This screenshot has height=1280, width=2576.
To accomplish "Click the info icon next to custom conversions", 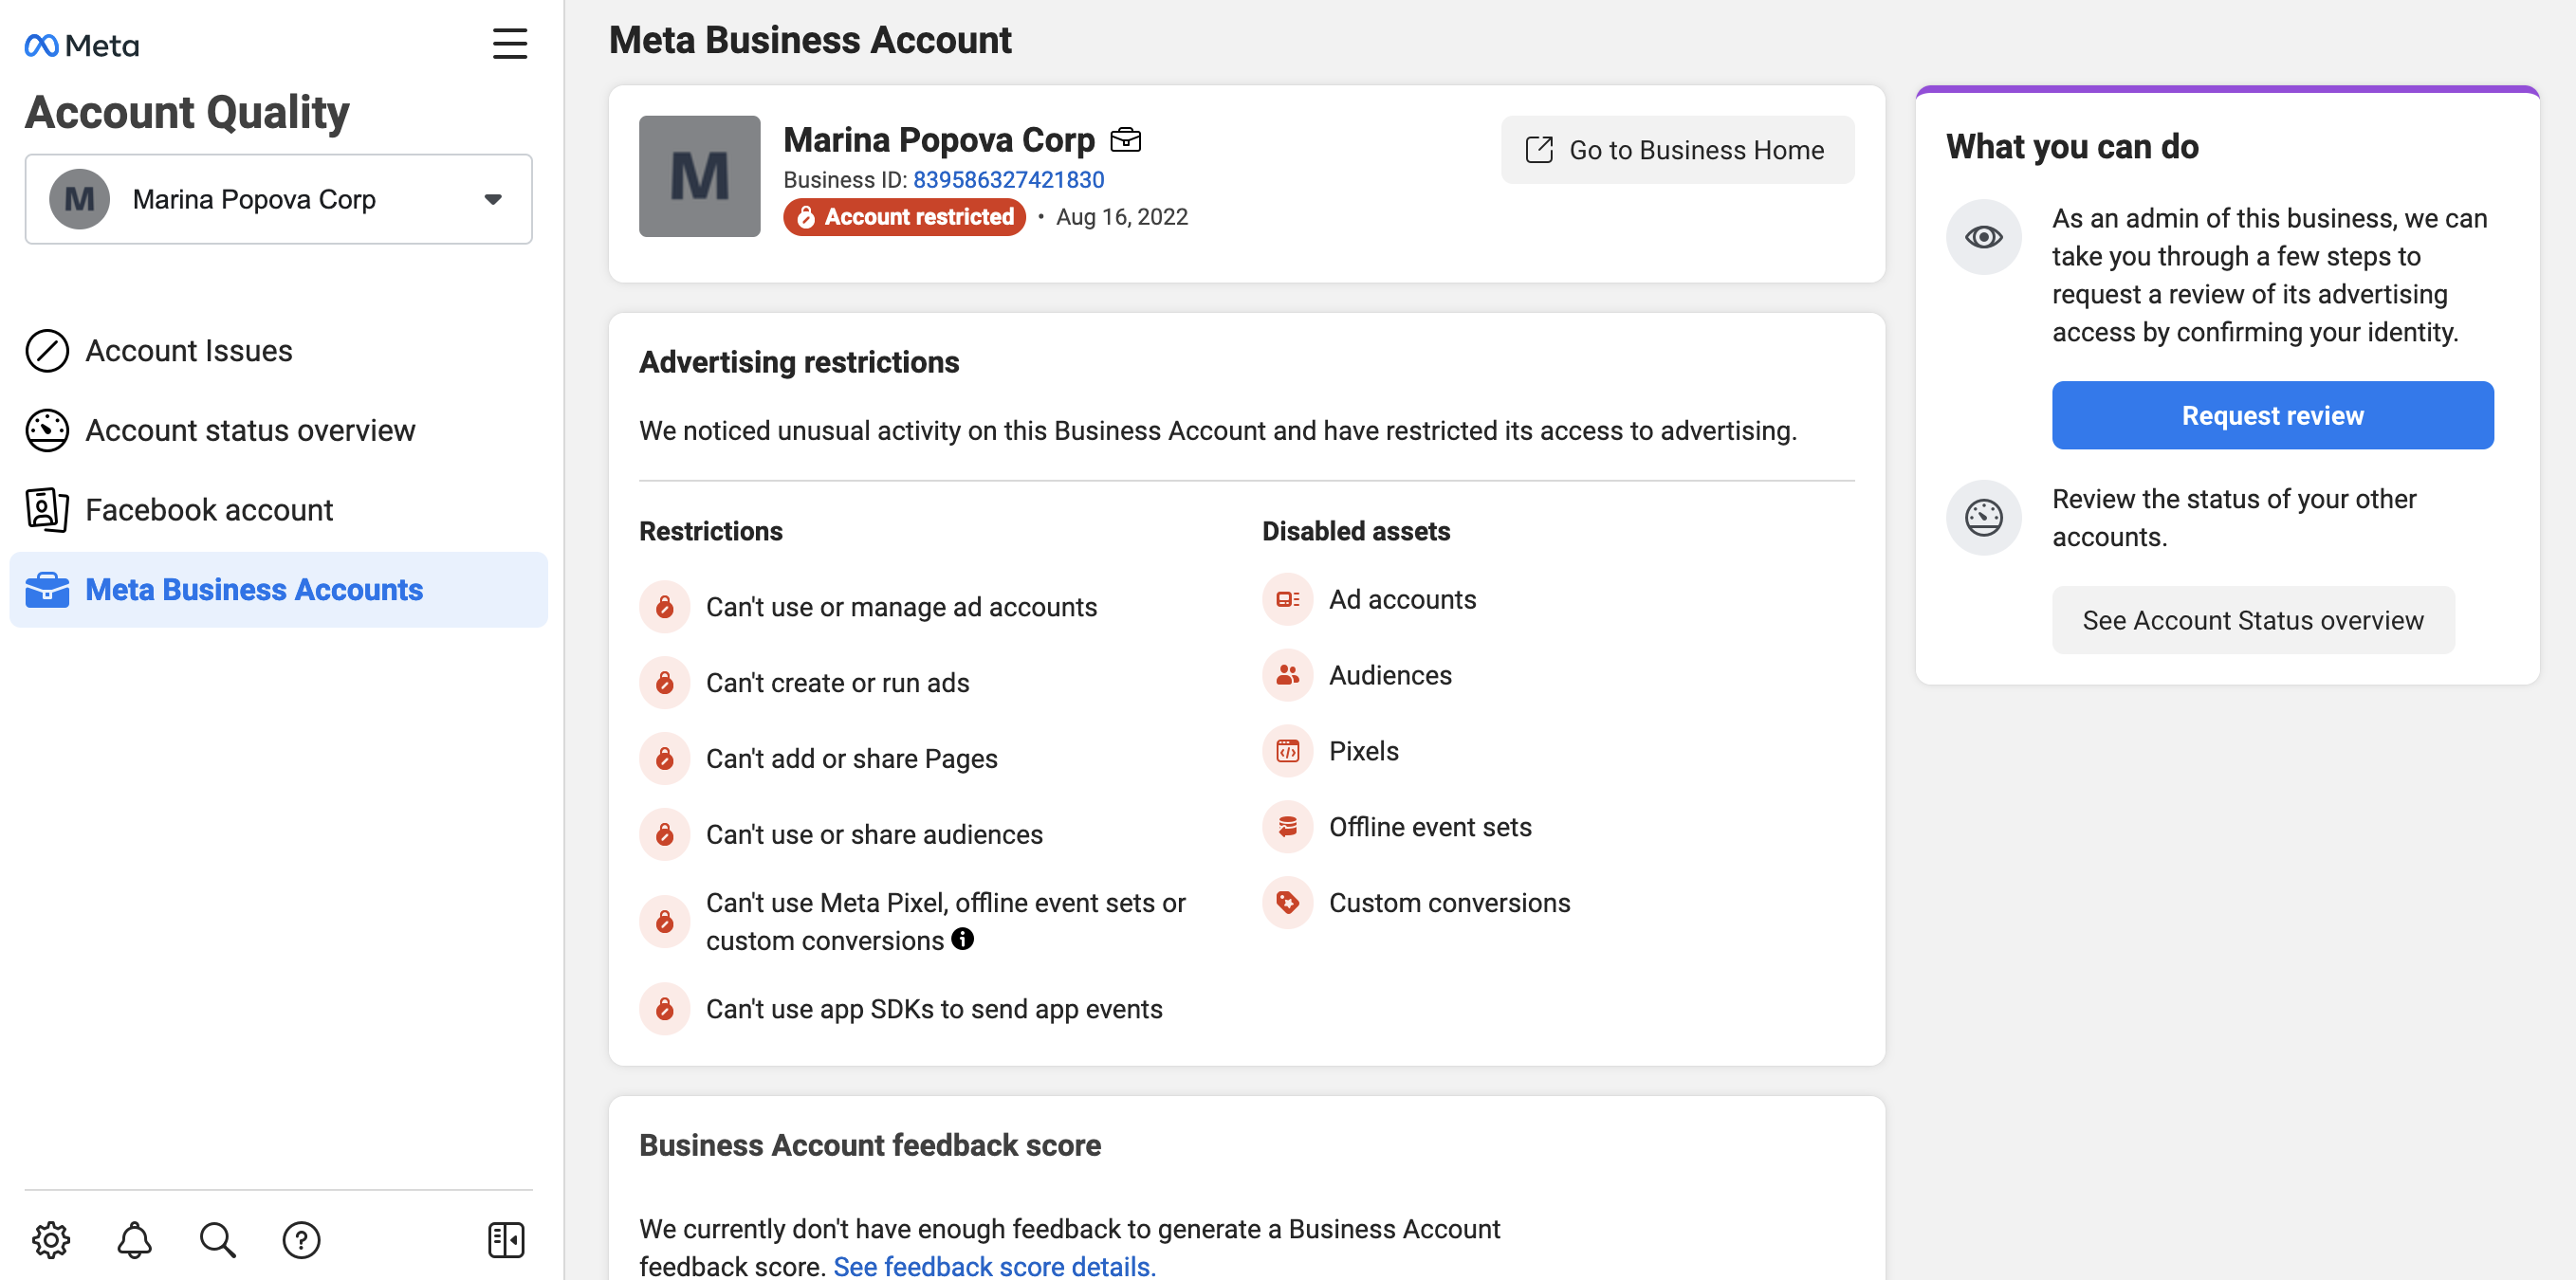I will click(963, 939).
